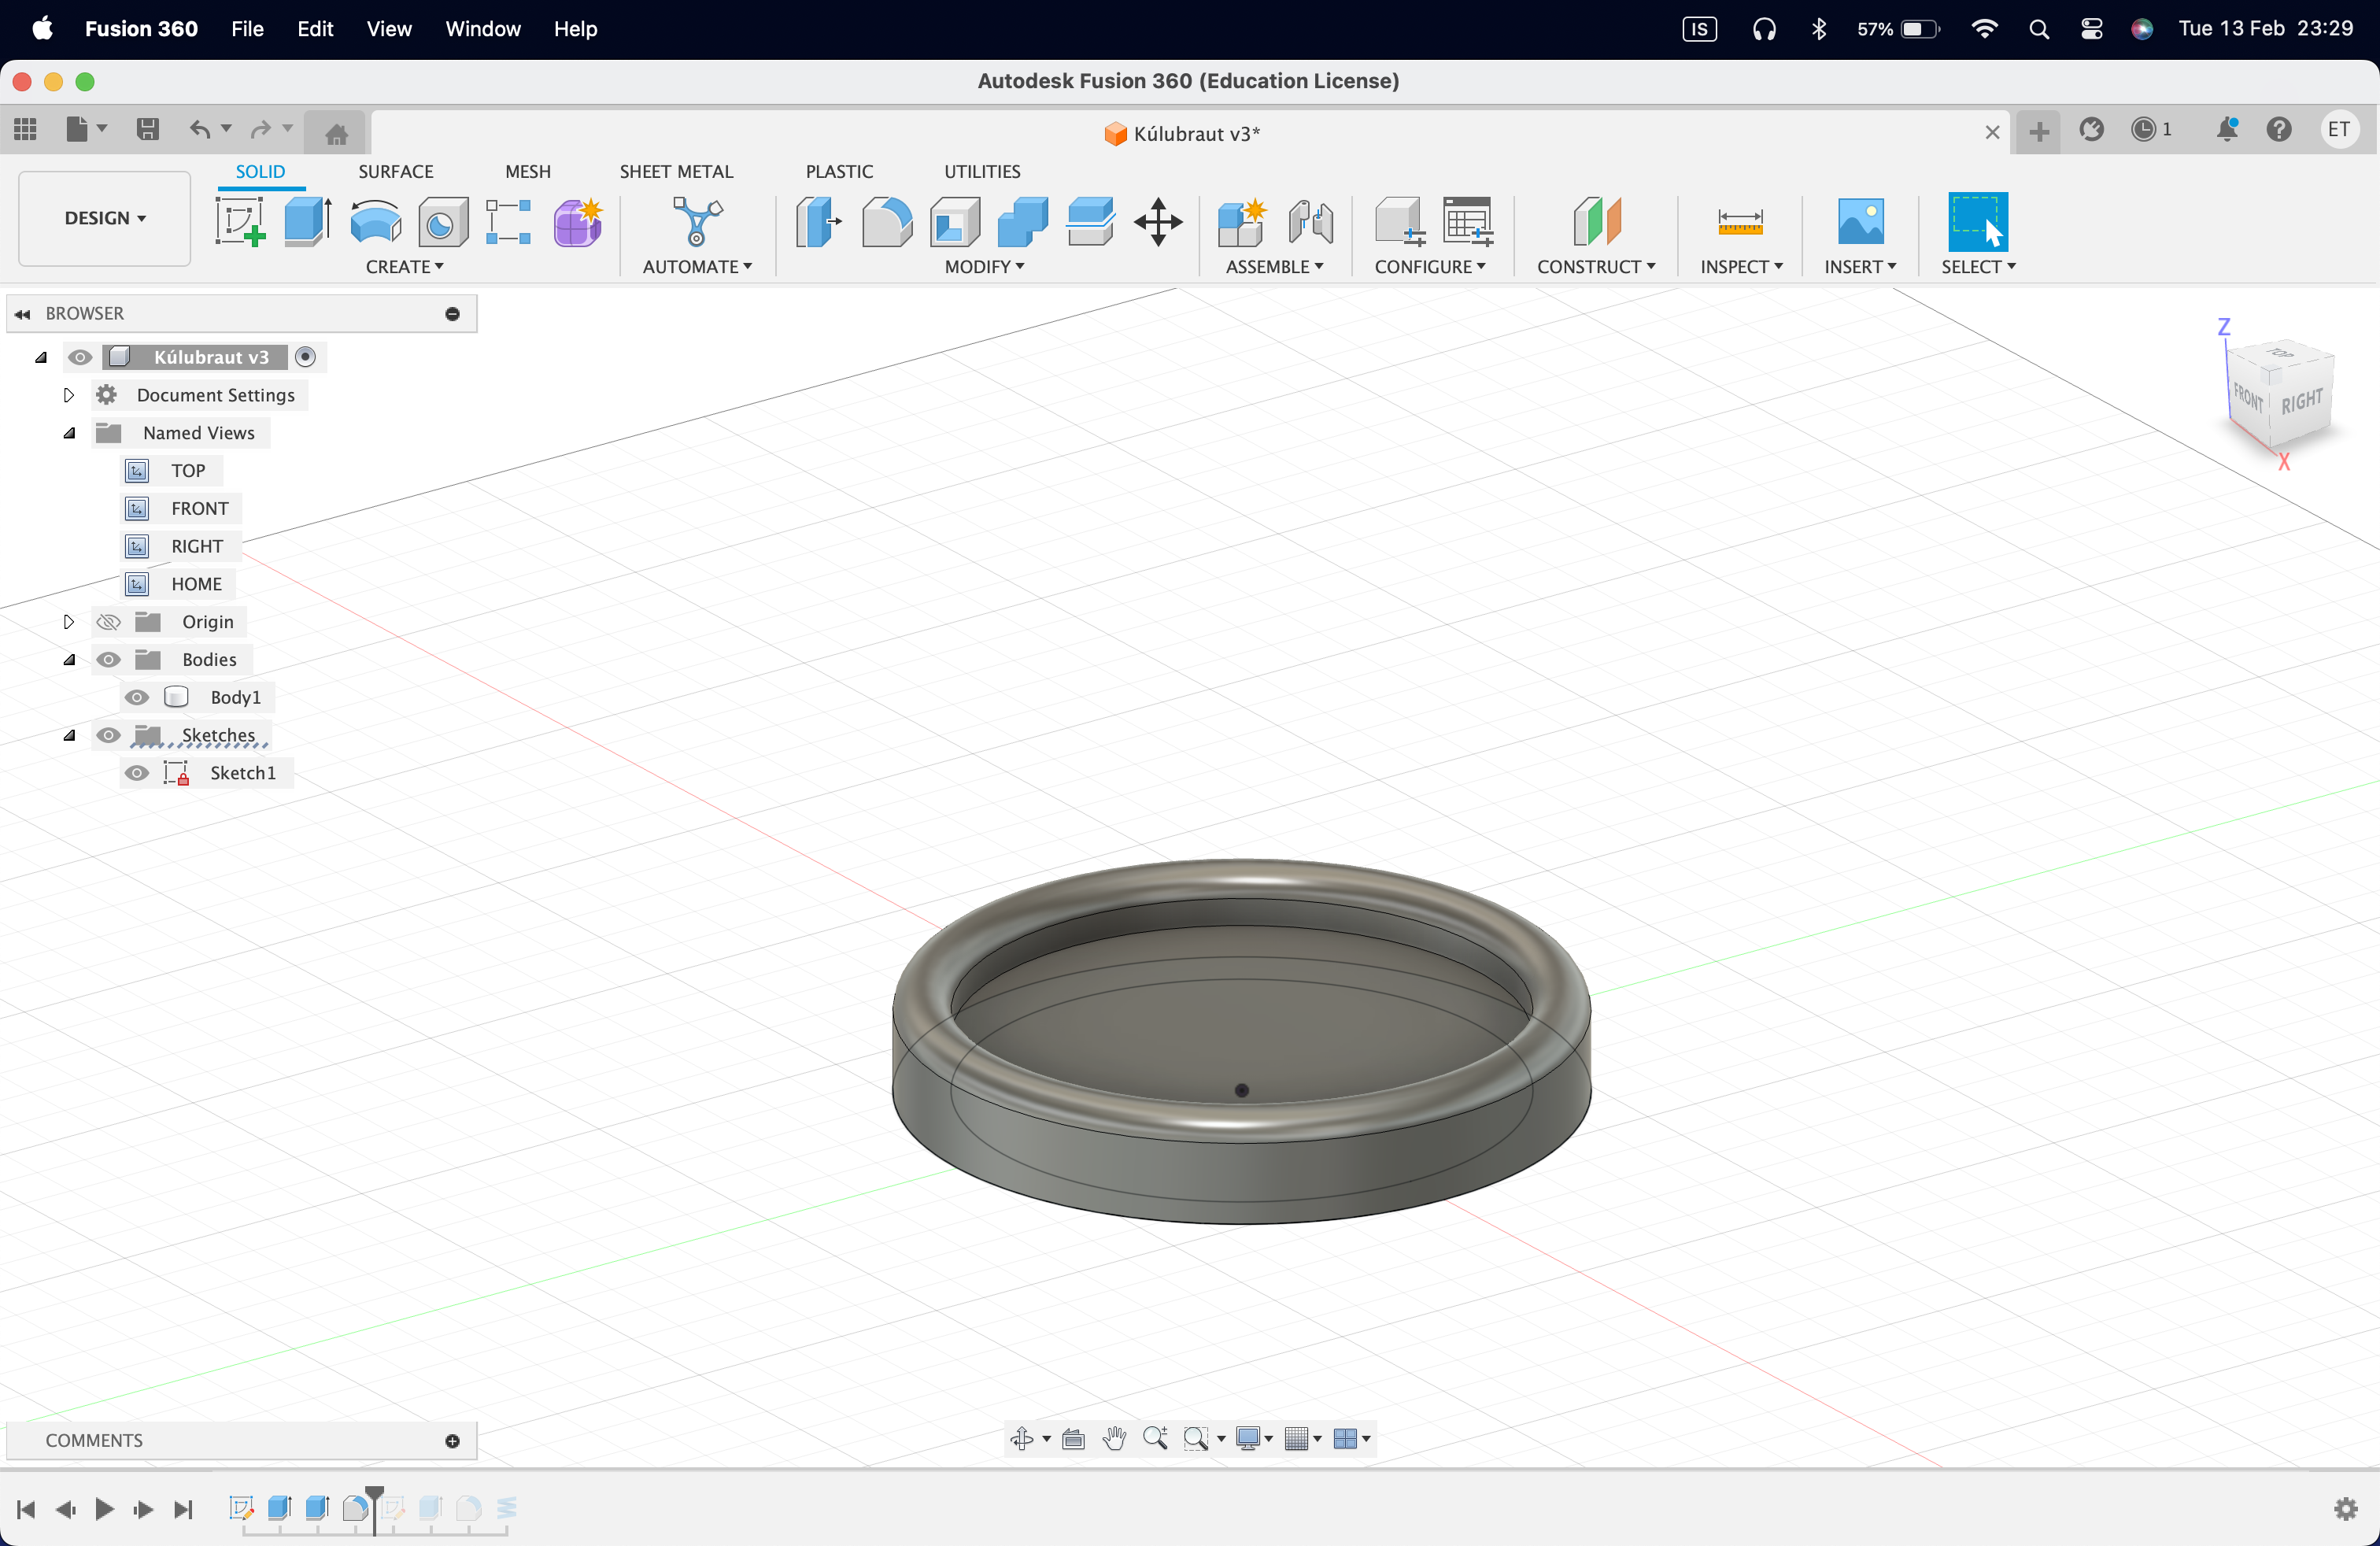The image size is (2380, 1546).
Task: Select the Rectangular Pattern tool
Action: click(509, 221)
